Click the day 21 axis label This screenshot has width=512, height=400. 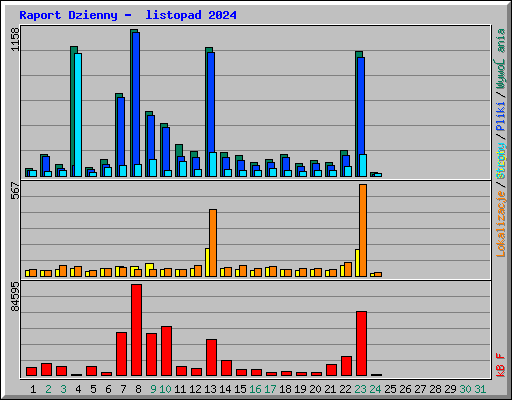tap(330, 389)
